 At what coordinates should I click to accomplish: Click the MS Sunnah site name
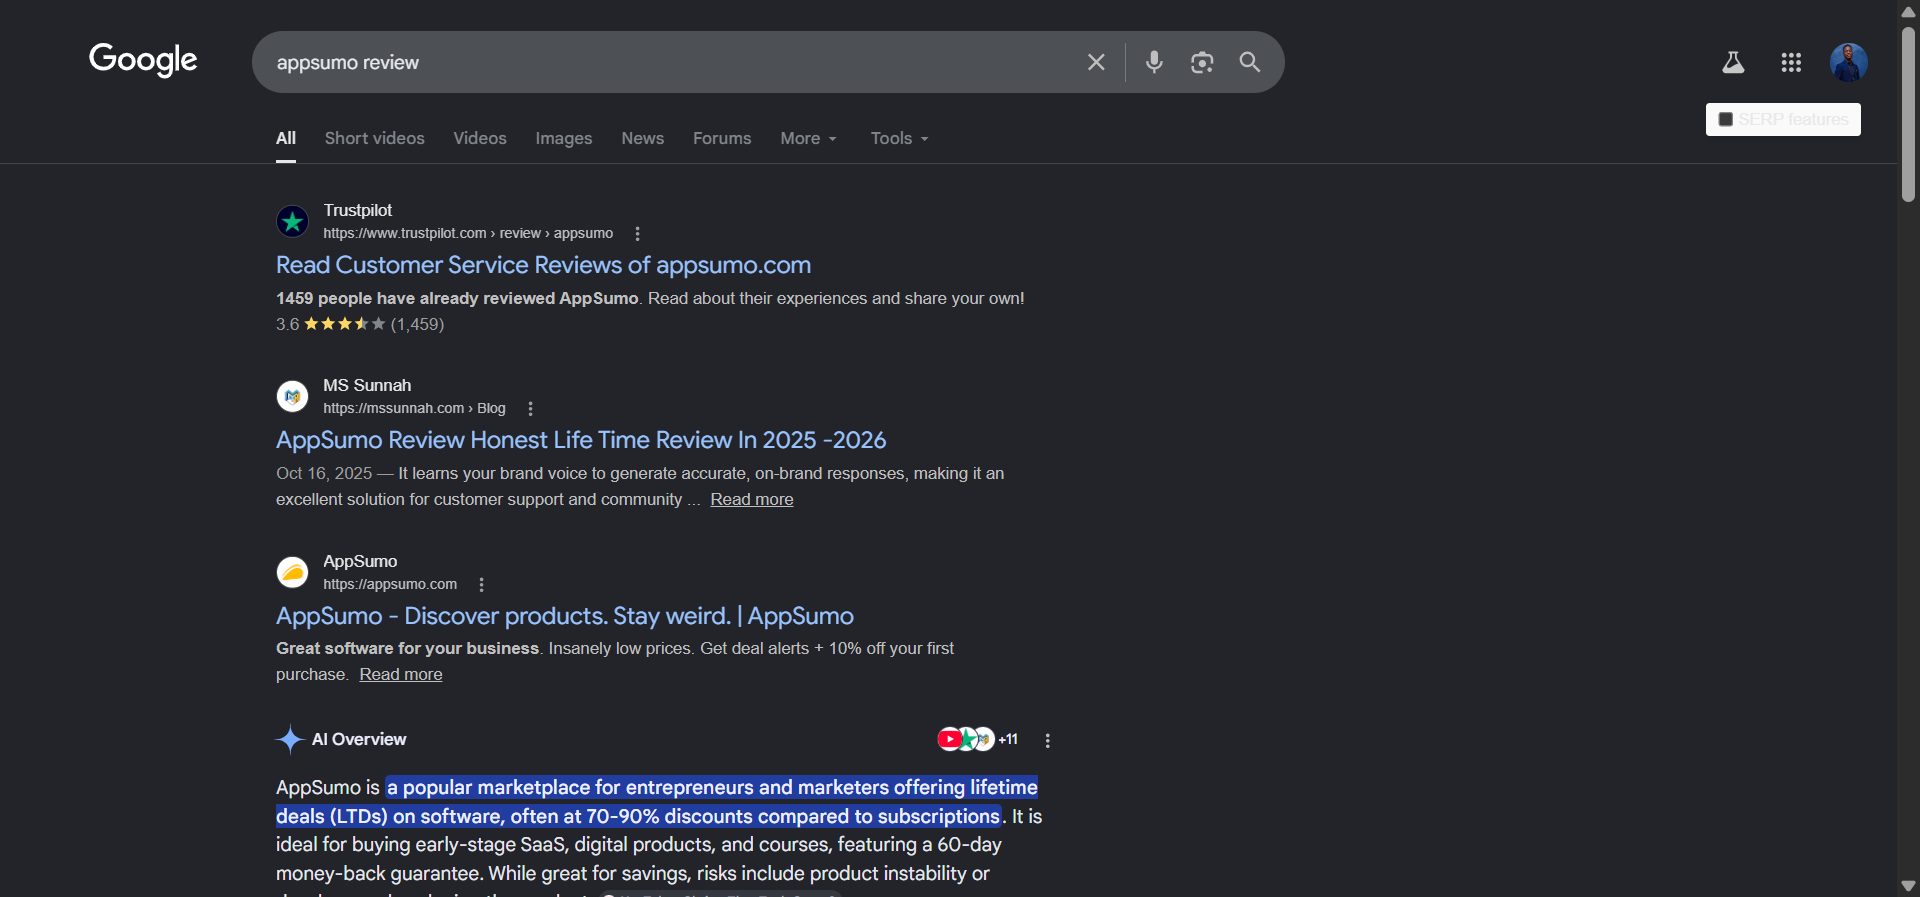point(367,385)
